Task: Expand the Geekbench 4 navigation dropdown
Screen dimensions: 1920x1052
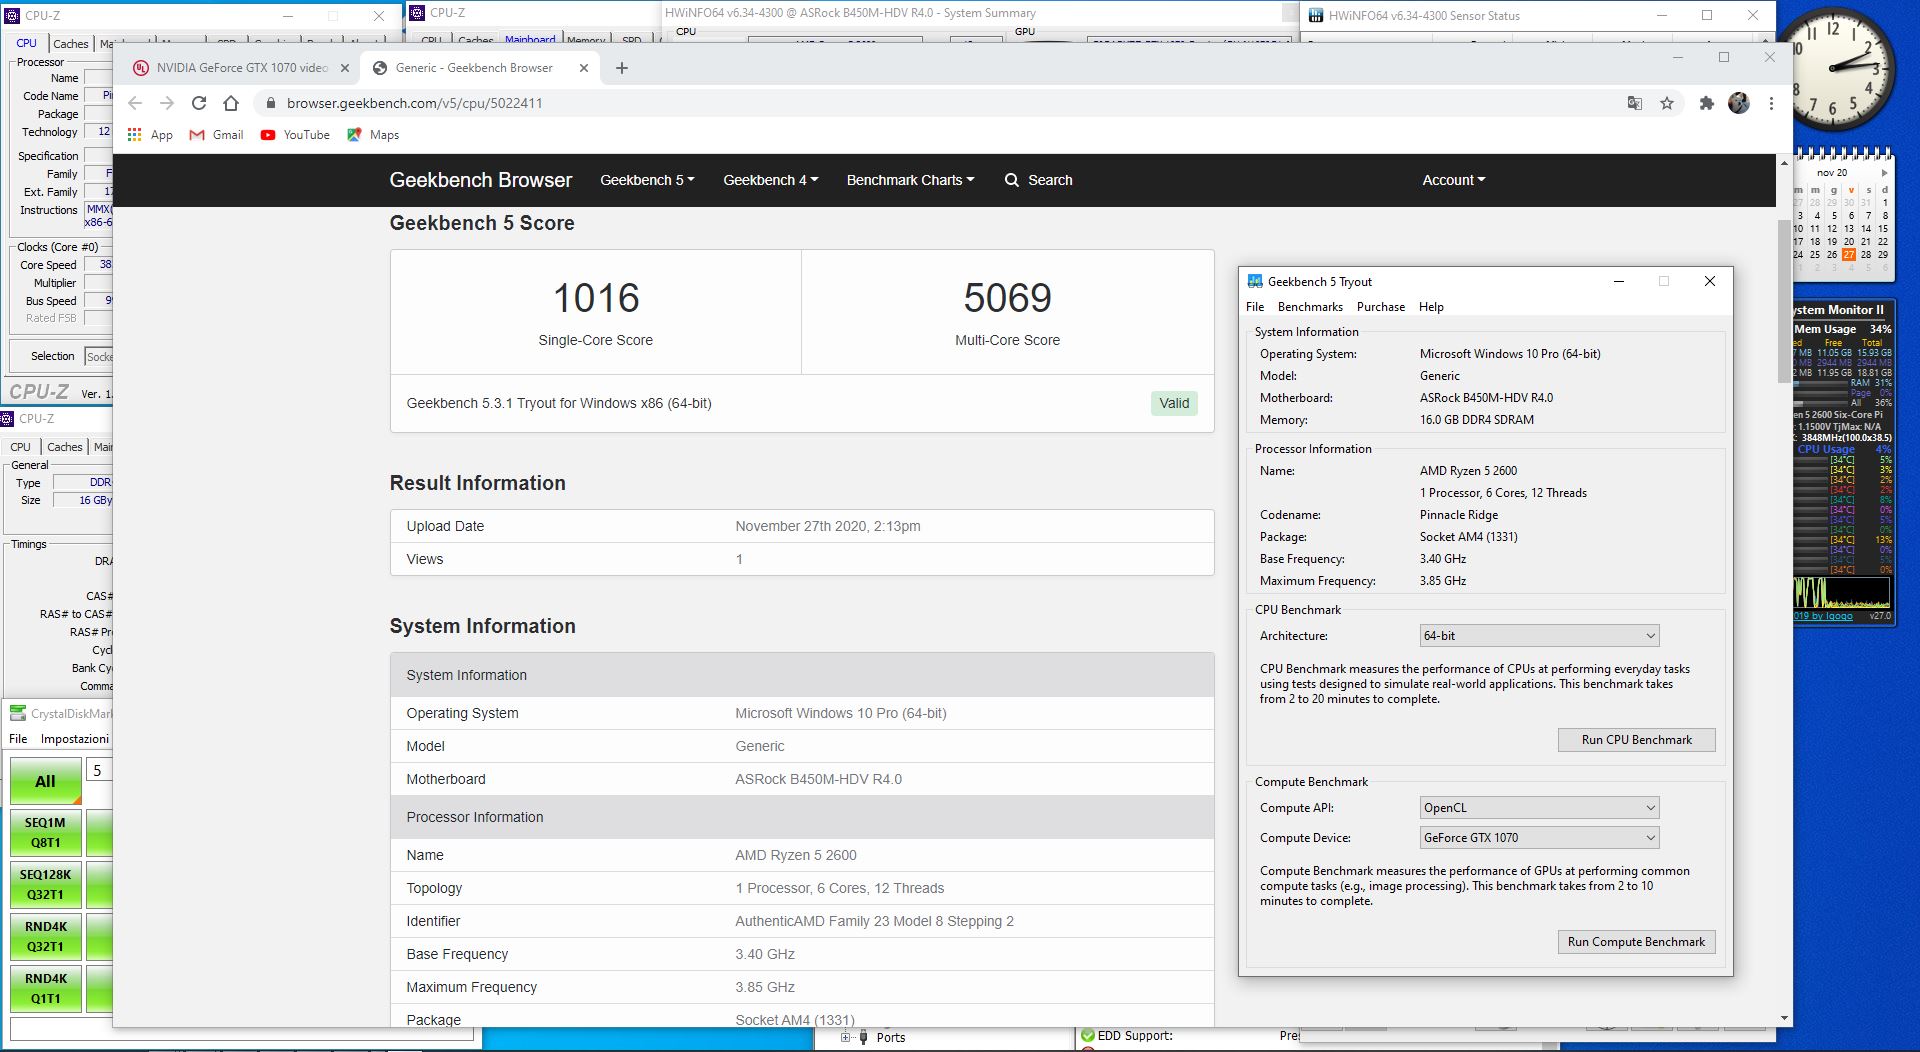Action: (x=770, y=180)
